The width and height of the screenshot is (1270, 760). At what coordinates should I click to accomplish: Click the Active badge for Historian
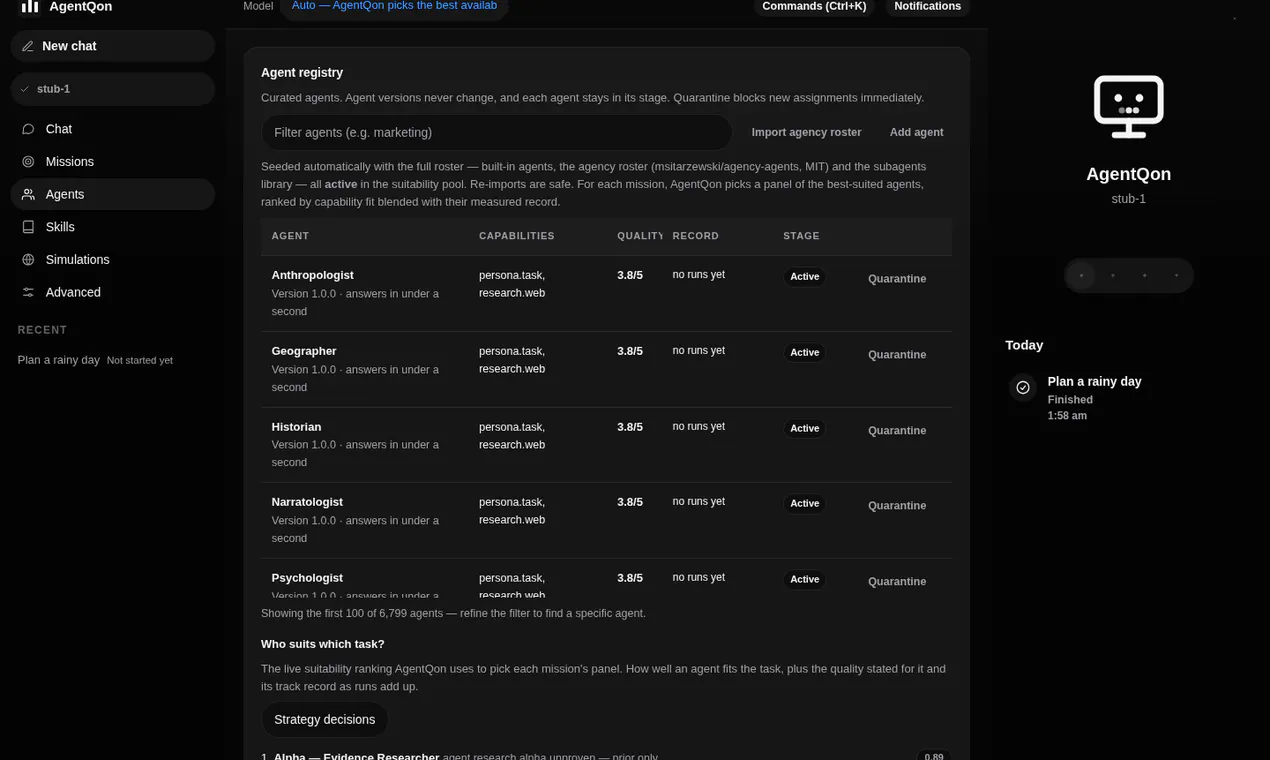tap(805, 429)
